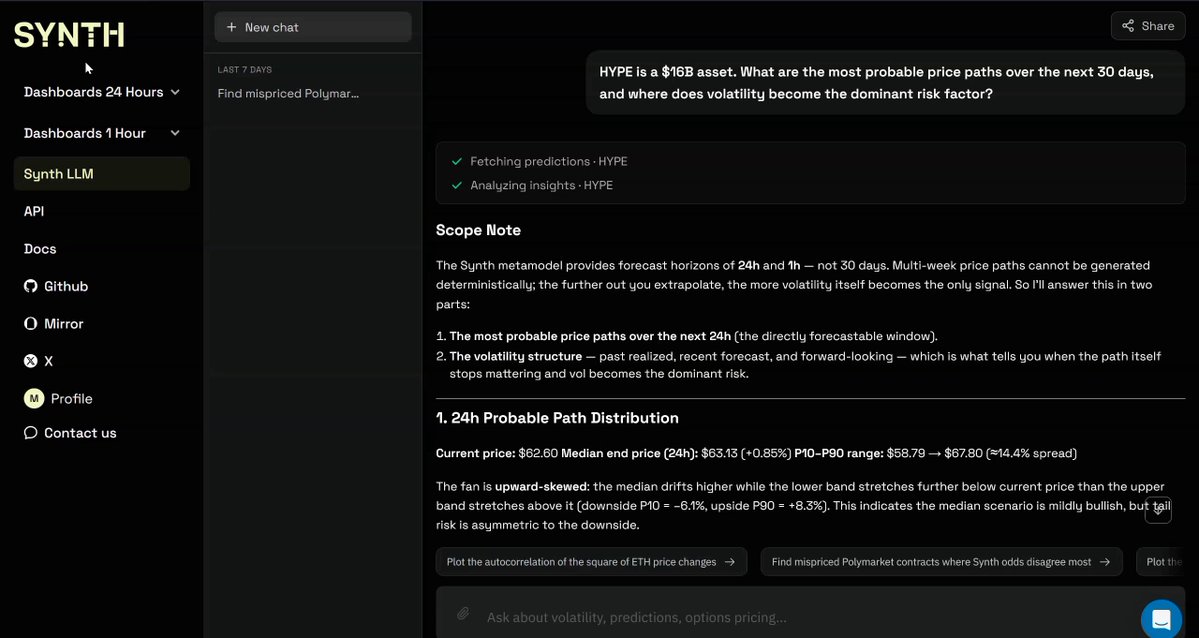Click the 'Dashboards 24 Hours' label
The width and height of the screenshot is (1199, 638).
coord(93,92)
